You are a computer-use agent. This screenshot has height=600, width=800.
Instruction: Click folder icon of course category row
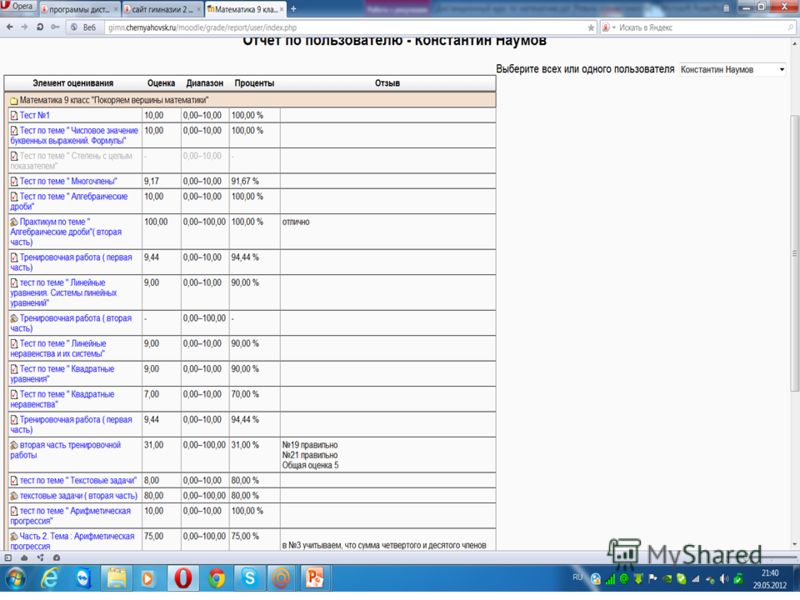pyautogui.click(x=14, y=101)
